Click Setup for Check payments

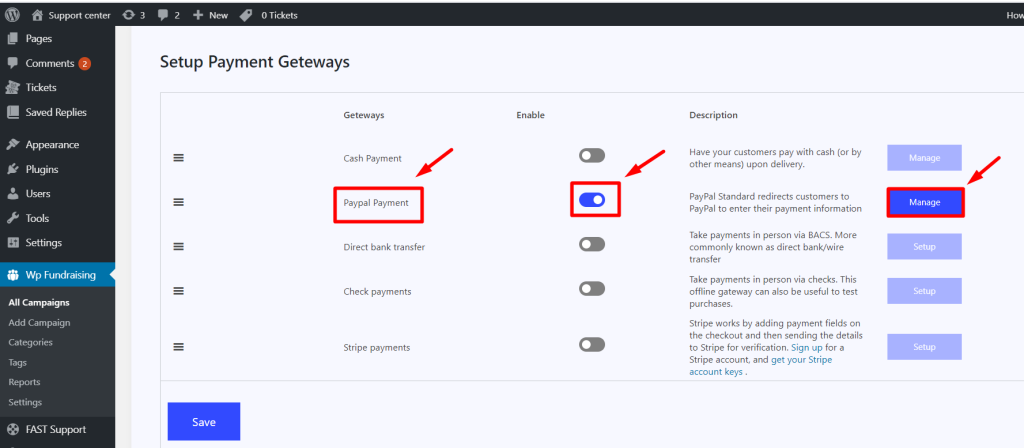[x=924, y=291]
